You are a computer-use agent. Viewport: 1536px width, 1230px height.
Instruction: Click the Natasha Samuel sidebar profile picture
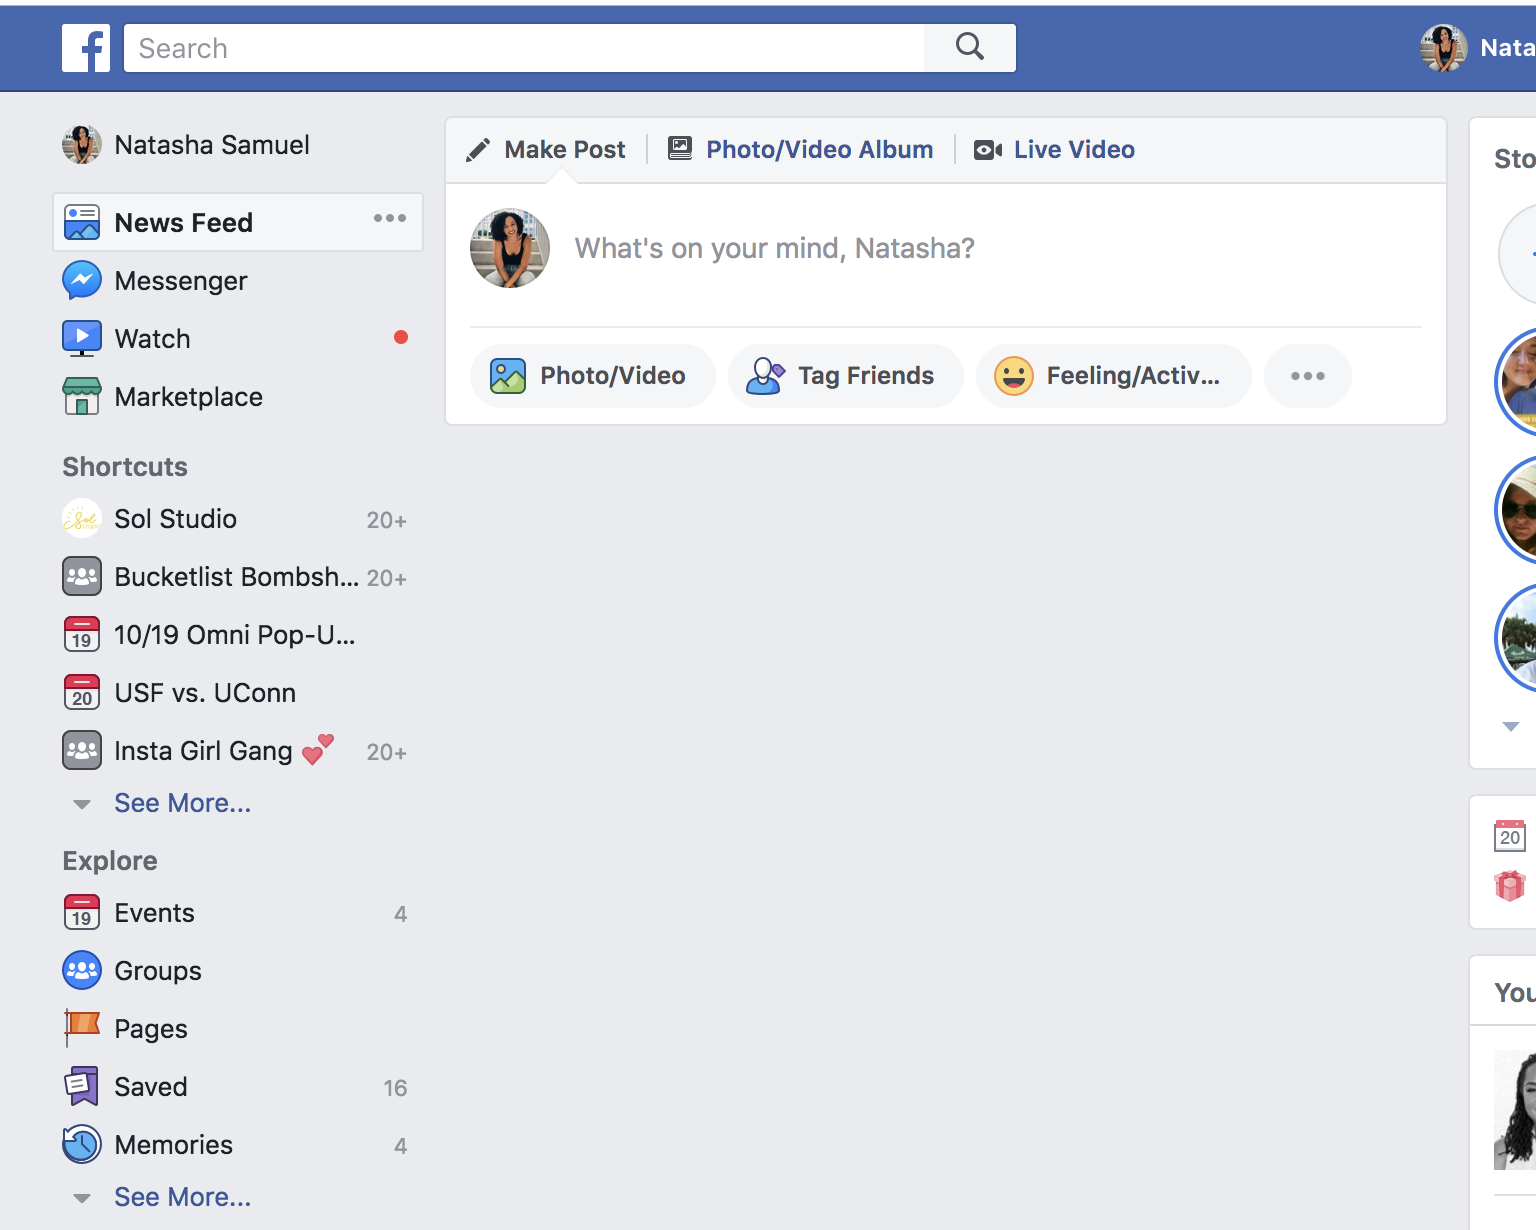click(x=82, y=145)
